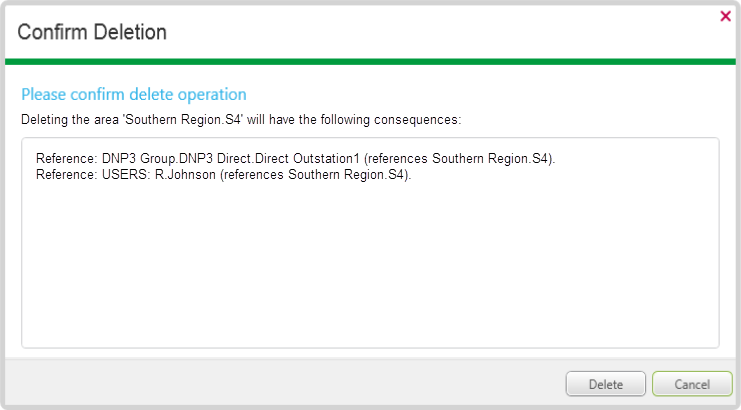Screen dimensions: 741x410
Task: Click the grey footer left of Delete
Action: (280, 384)
